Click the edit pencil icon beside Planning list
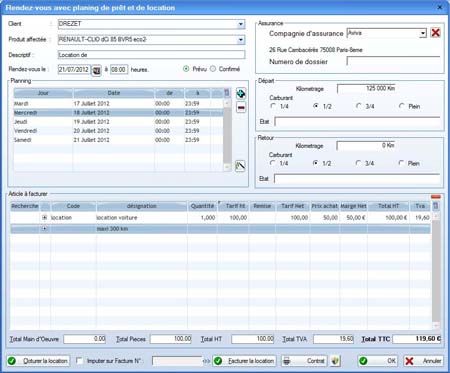The width and height of the screenshot is (450, 373). pos(240,166)
